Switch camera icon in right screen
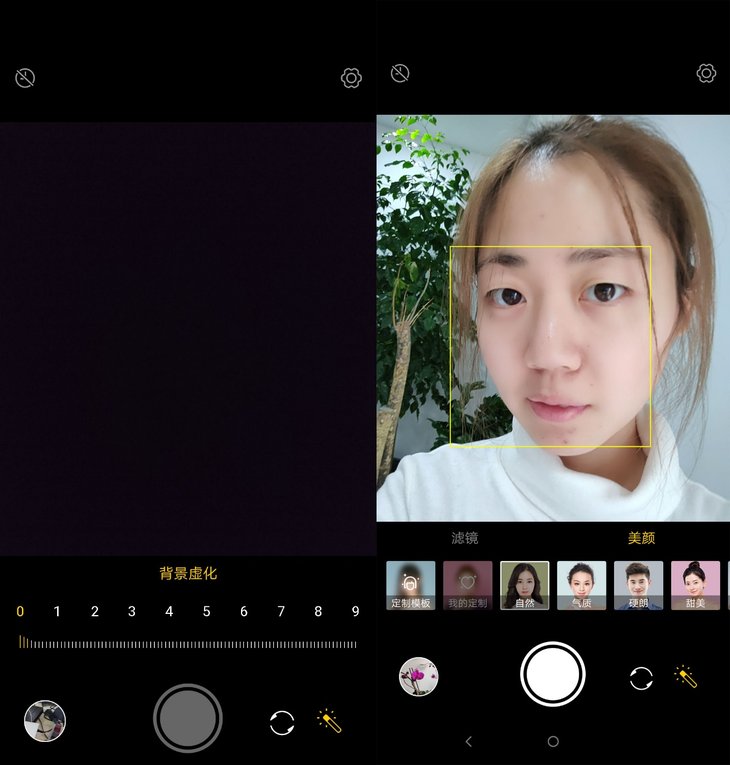This screenshot has width=730, height=765. tap(641, 678)
